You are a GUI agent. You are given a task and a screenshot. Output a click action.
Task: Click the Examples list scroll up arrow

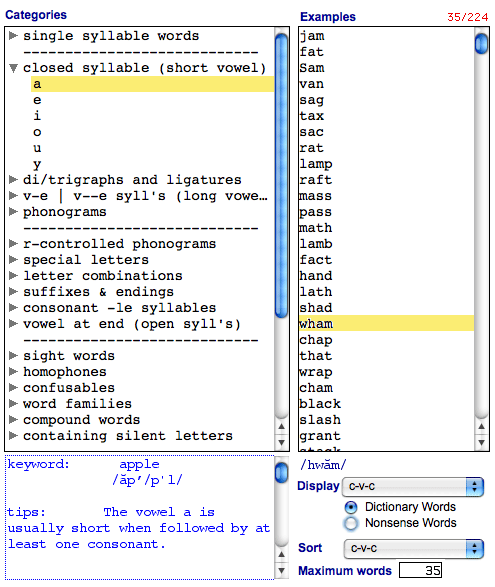pos(482,426)
